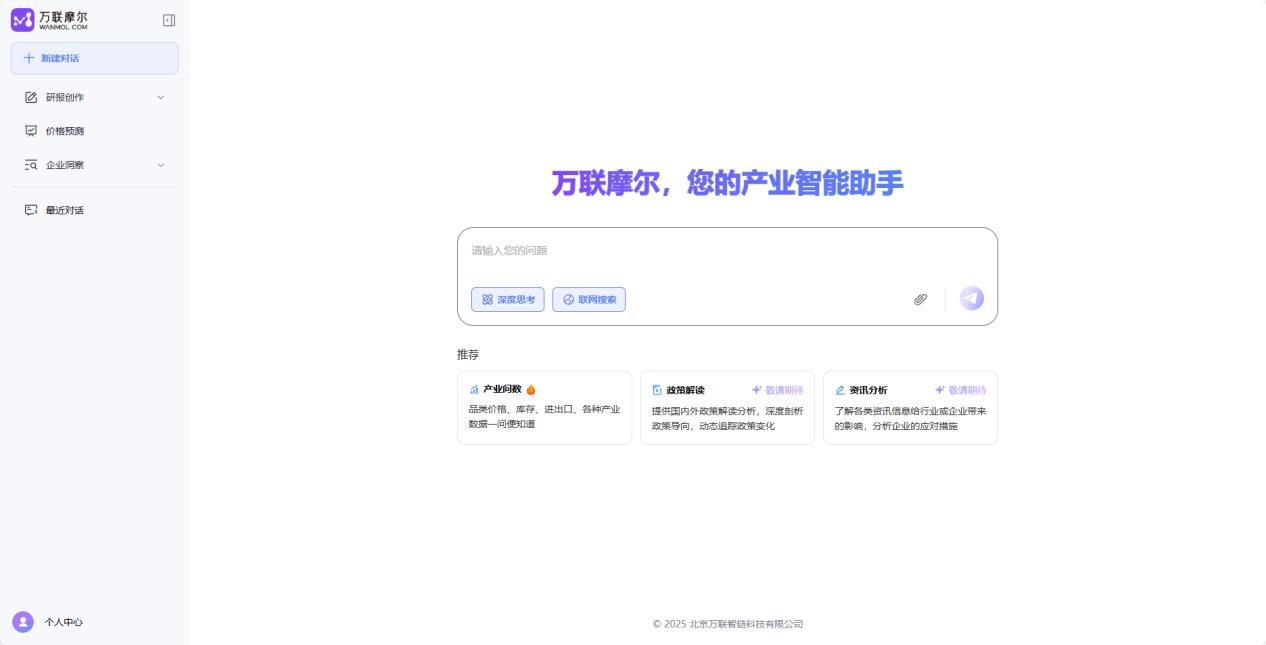Viewport: 1266px width, 645px height.
Task: Click the flame icon on 产业问数 card
Action: 531,390
